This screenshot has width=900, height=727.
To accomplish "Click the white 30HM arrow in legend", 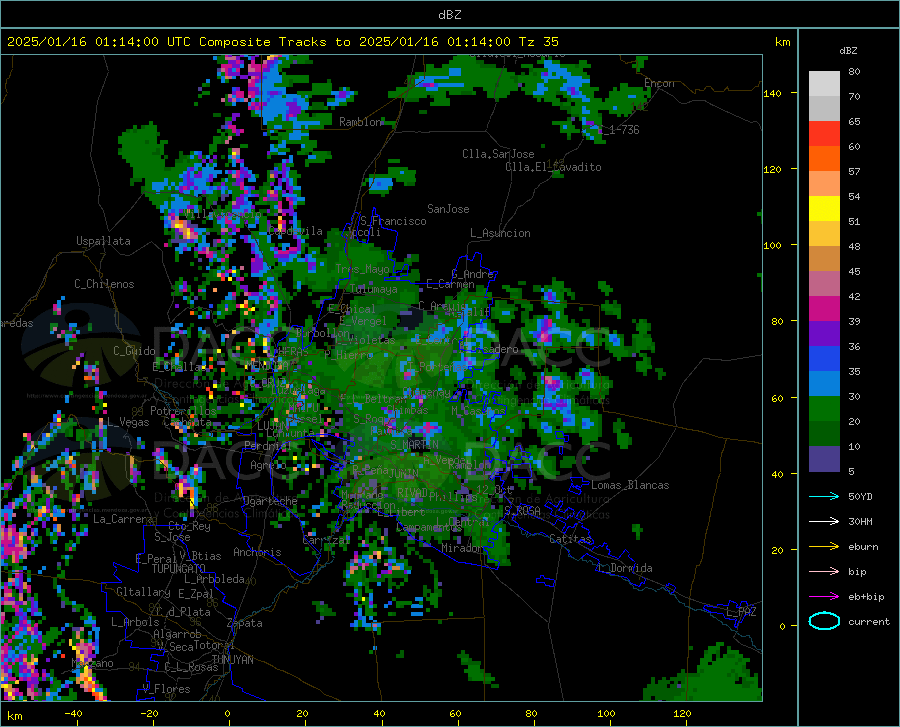I will coord(824,522).
